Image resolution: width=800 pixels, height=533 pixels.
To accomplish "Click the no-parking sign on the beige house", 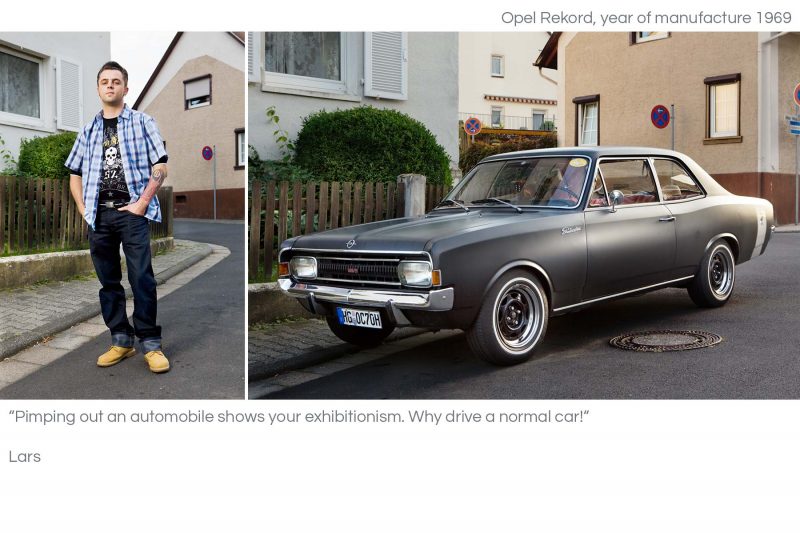I will click(660, 116).
